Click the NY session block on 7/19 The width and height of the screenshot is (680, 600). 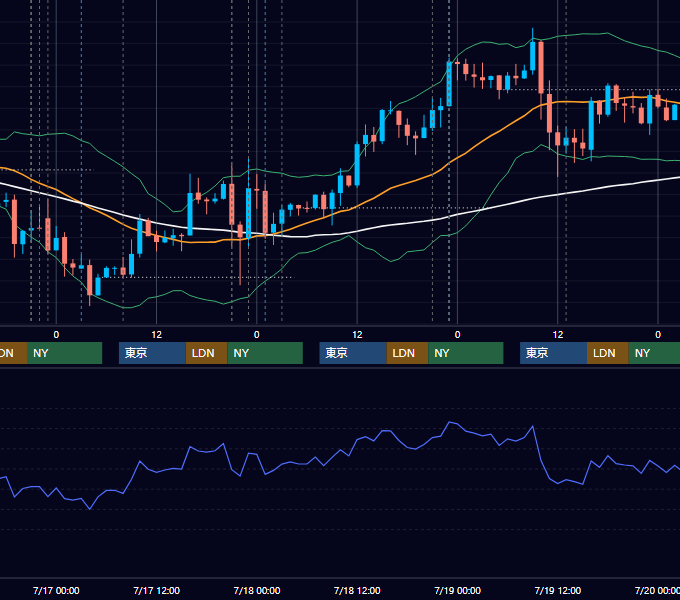tap(654, 353)
